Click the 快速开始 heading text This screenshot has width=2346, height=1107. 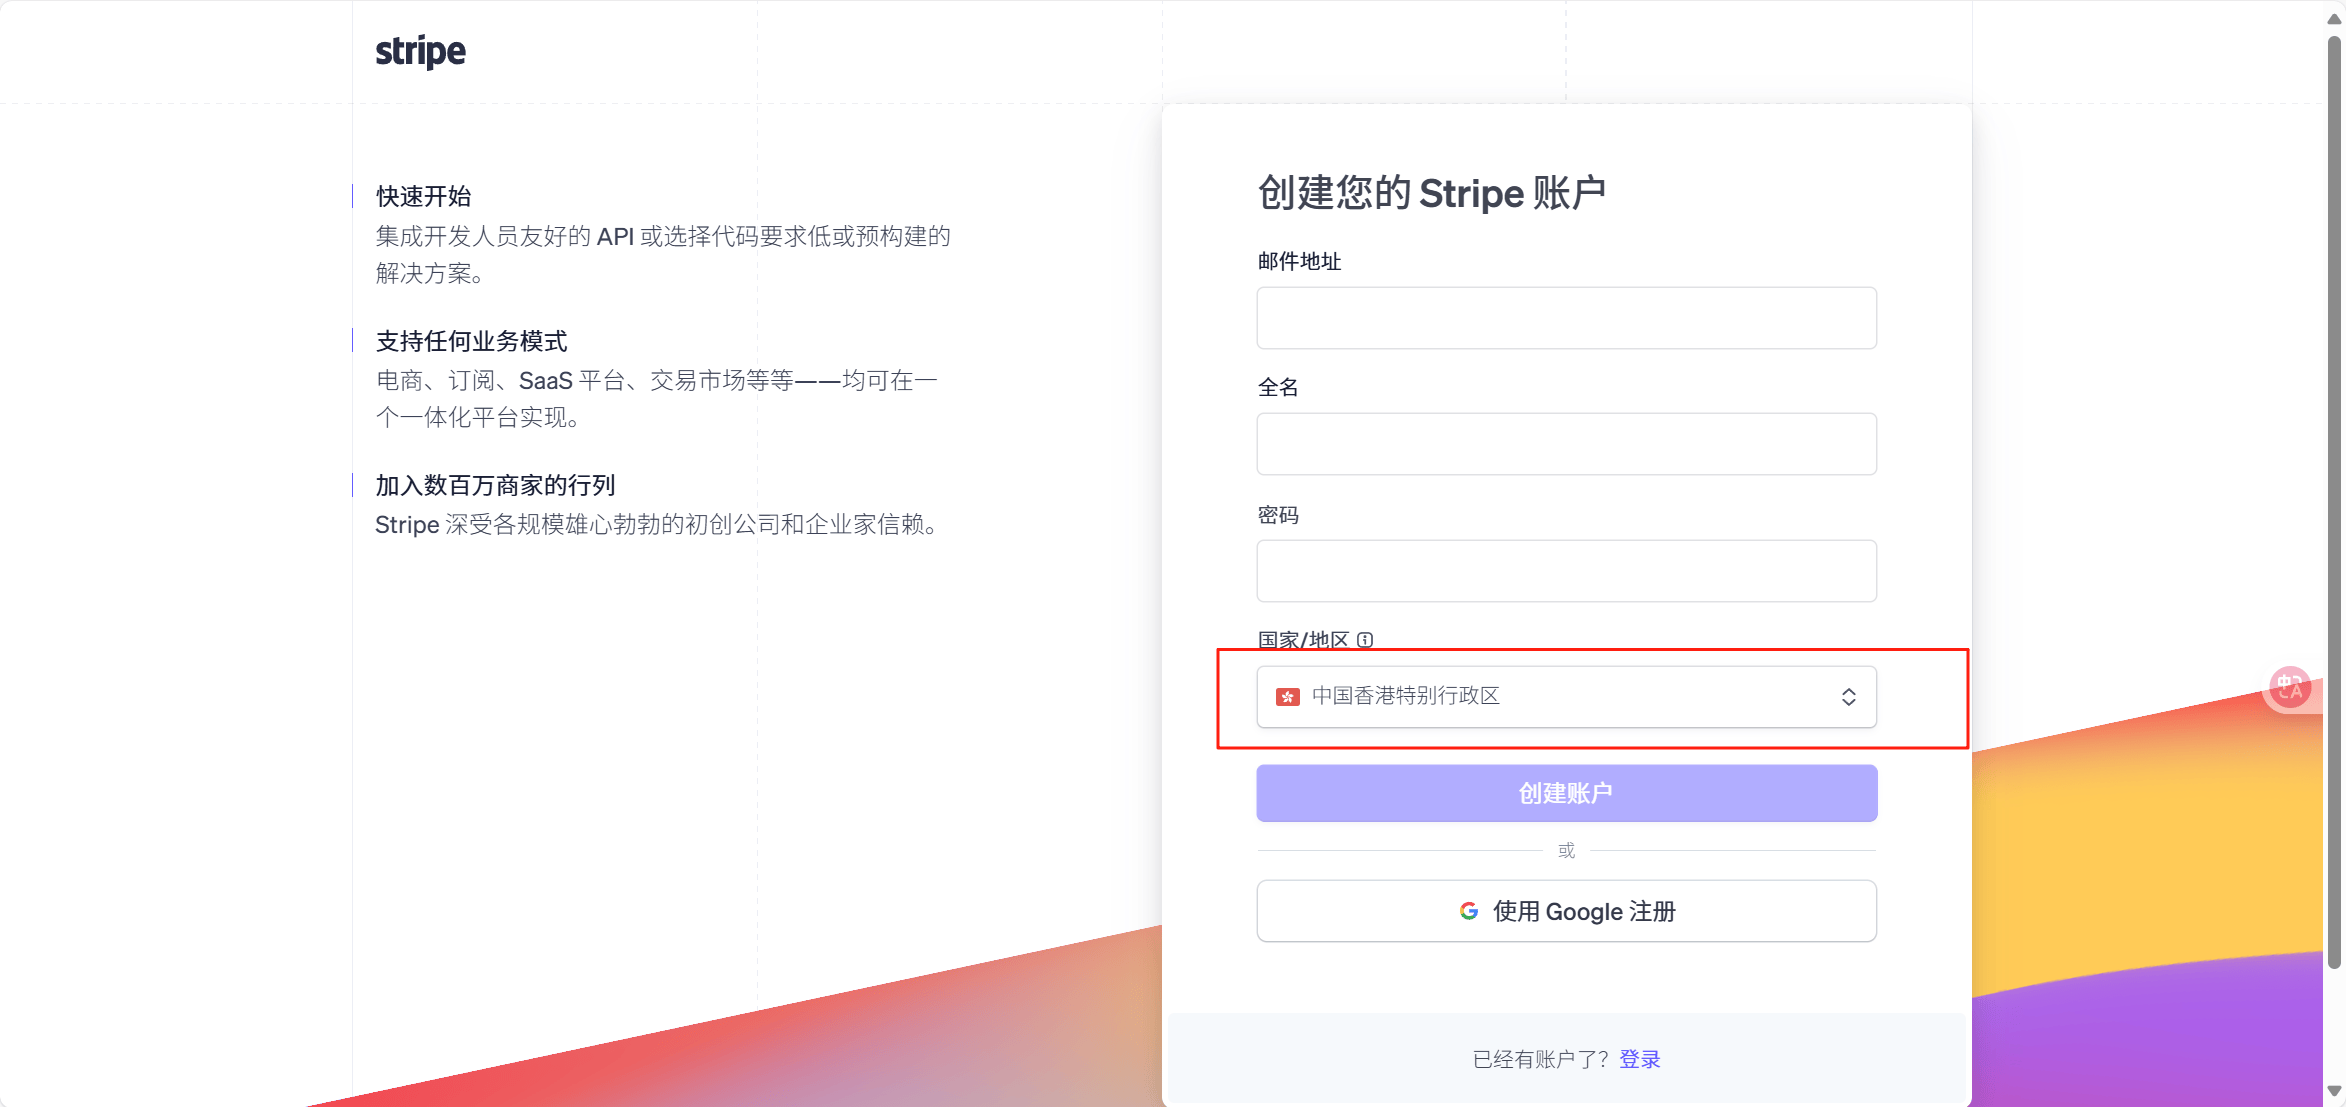[x=425, y=196]
